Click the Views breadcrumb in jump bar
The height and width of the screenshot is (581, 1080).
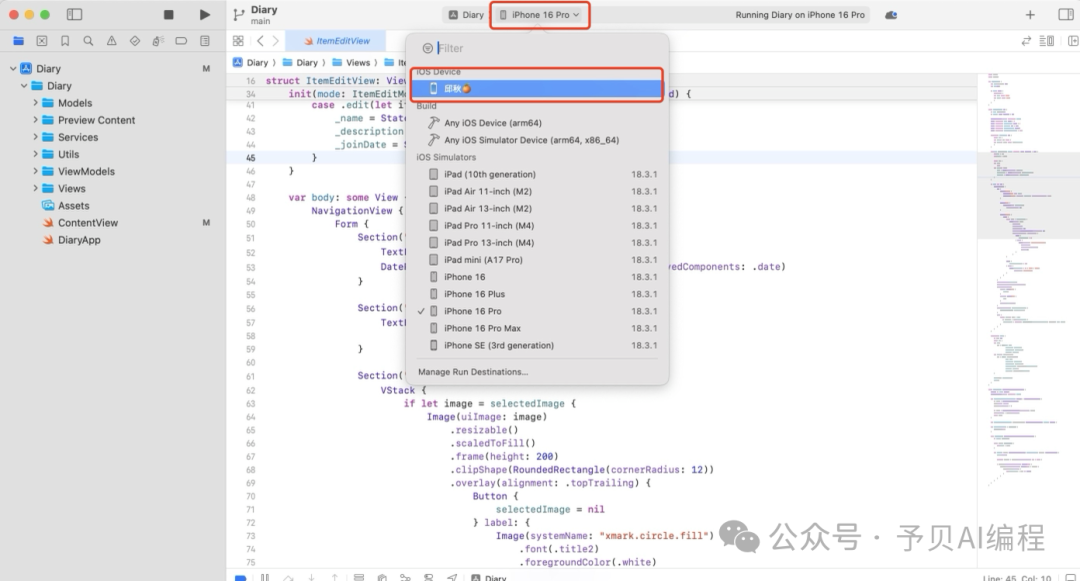351,63
